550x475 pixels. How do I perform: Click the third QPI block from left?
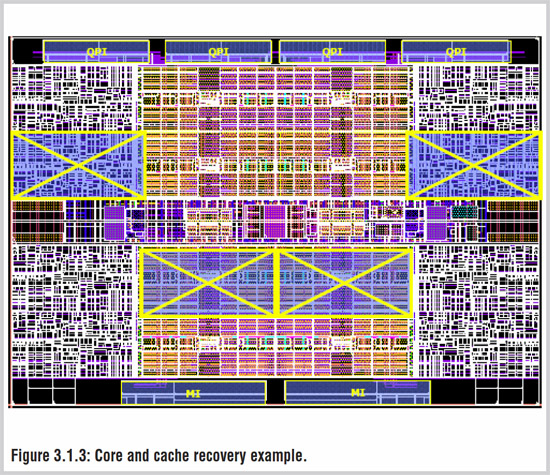[x=333, y=52]
